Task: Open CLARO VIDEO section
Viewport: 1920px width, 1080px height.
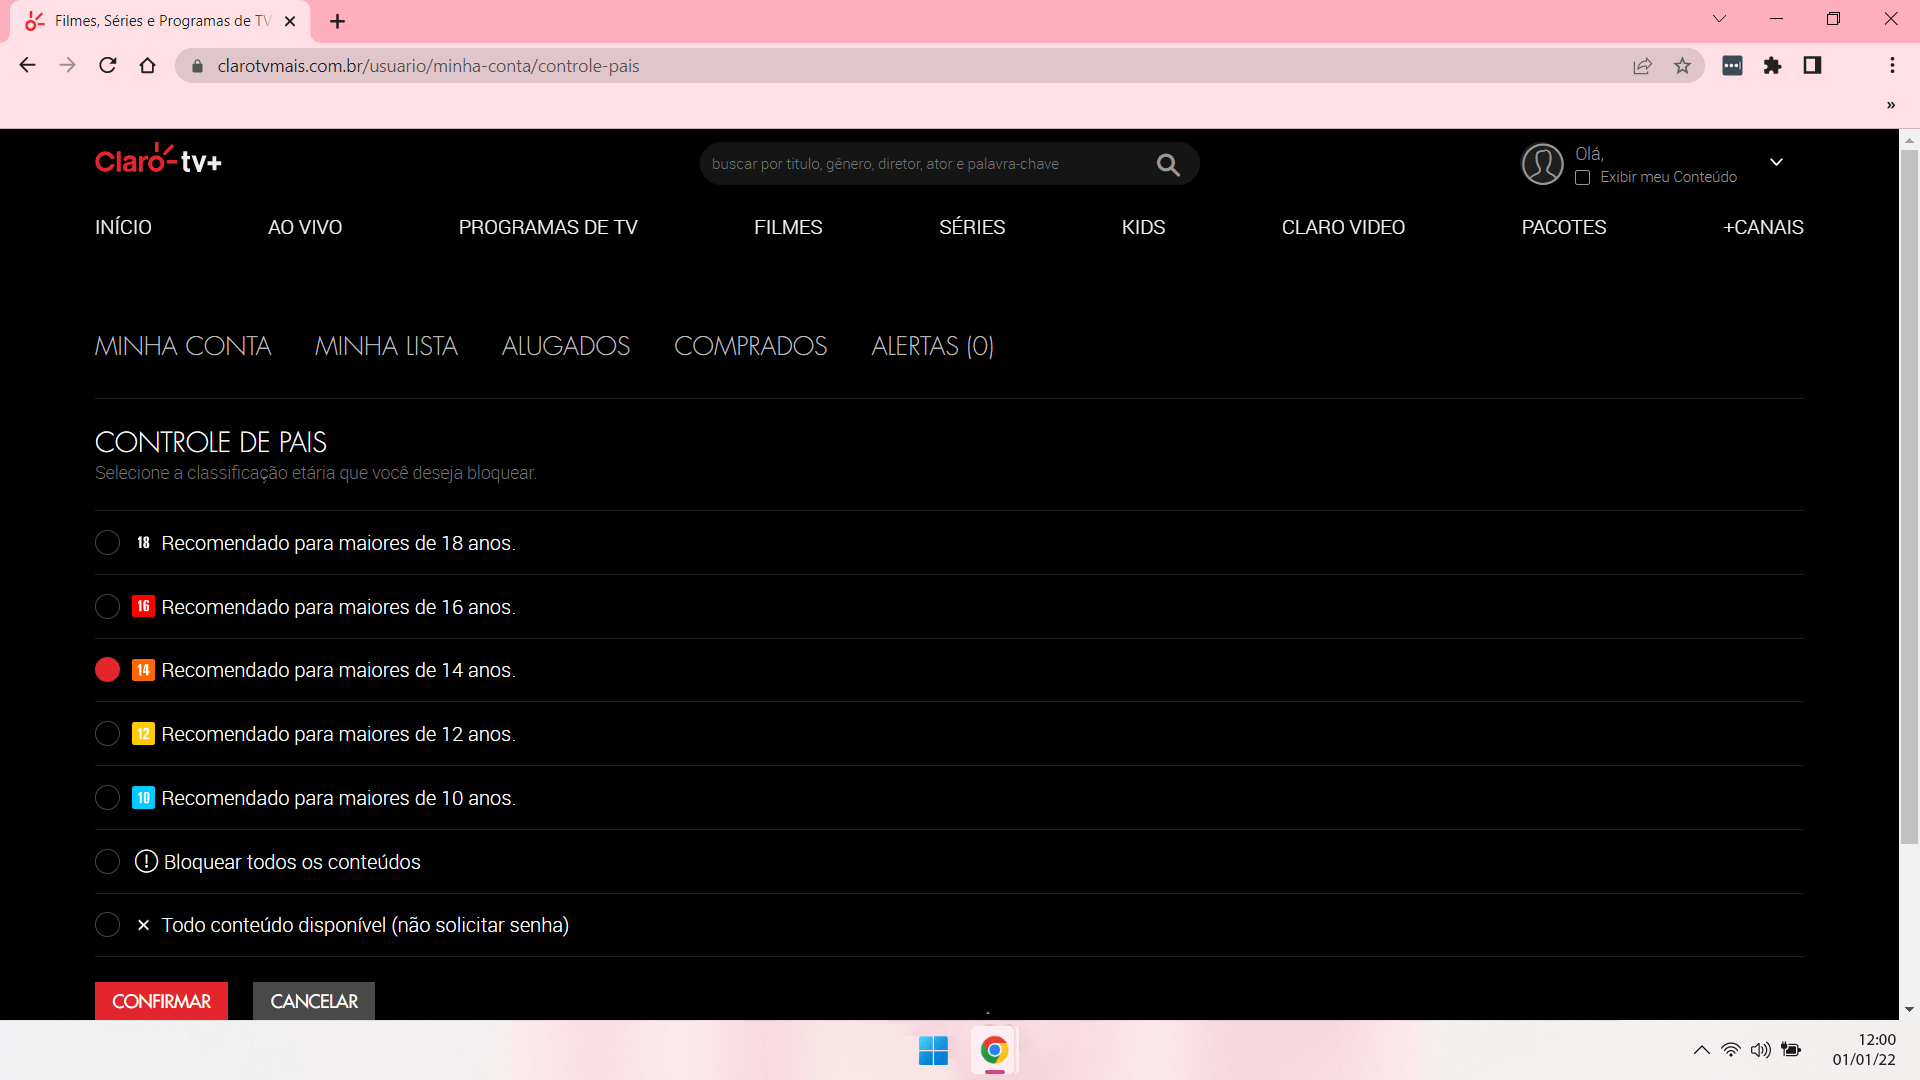Action: point(1343,227)
